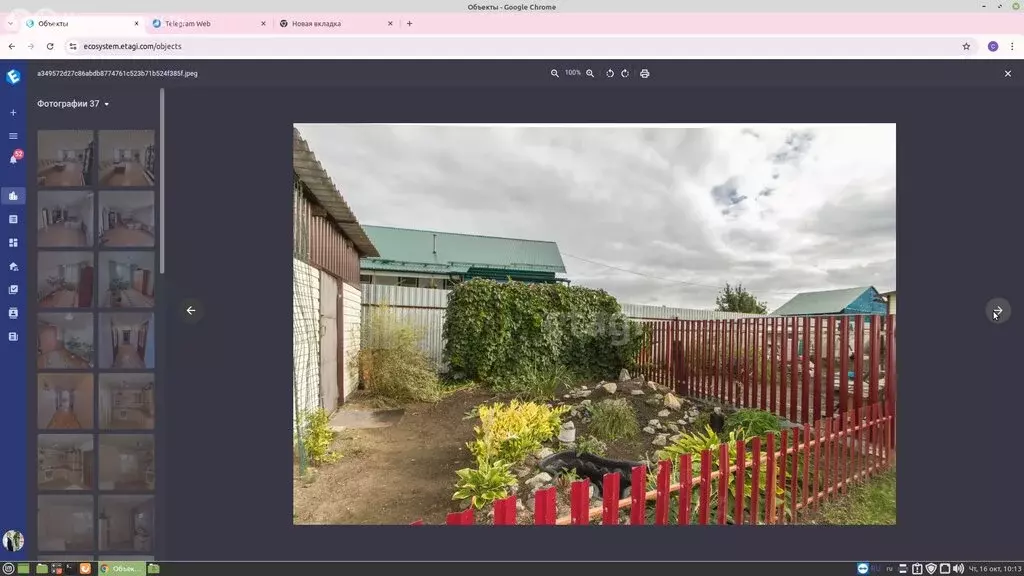Rotate the photo clockwise
The height and width of the screenshot is (576, 1024).
pyautogui.click(x=626, y=72)
